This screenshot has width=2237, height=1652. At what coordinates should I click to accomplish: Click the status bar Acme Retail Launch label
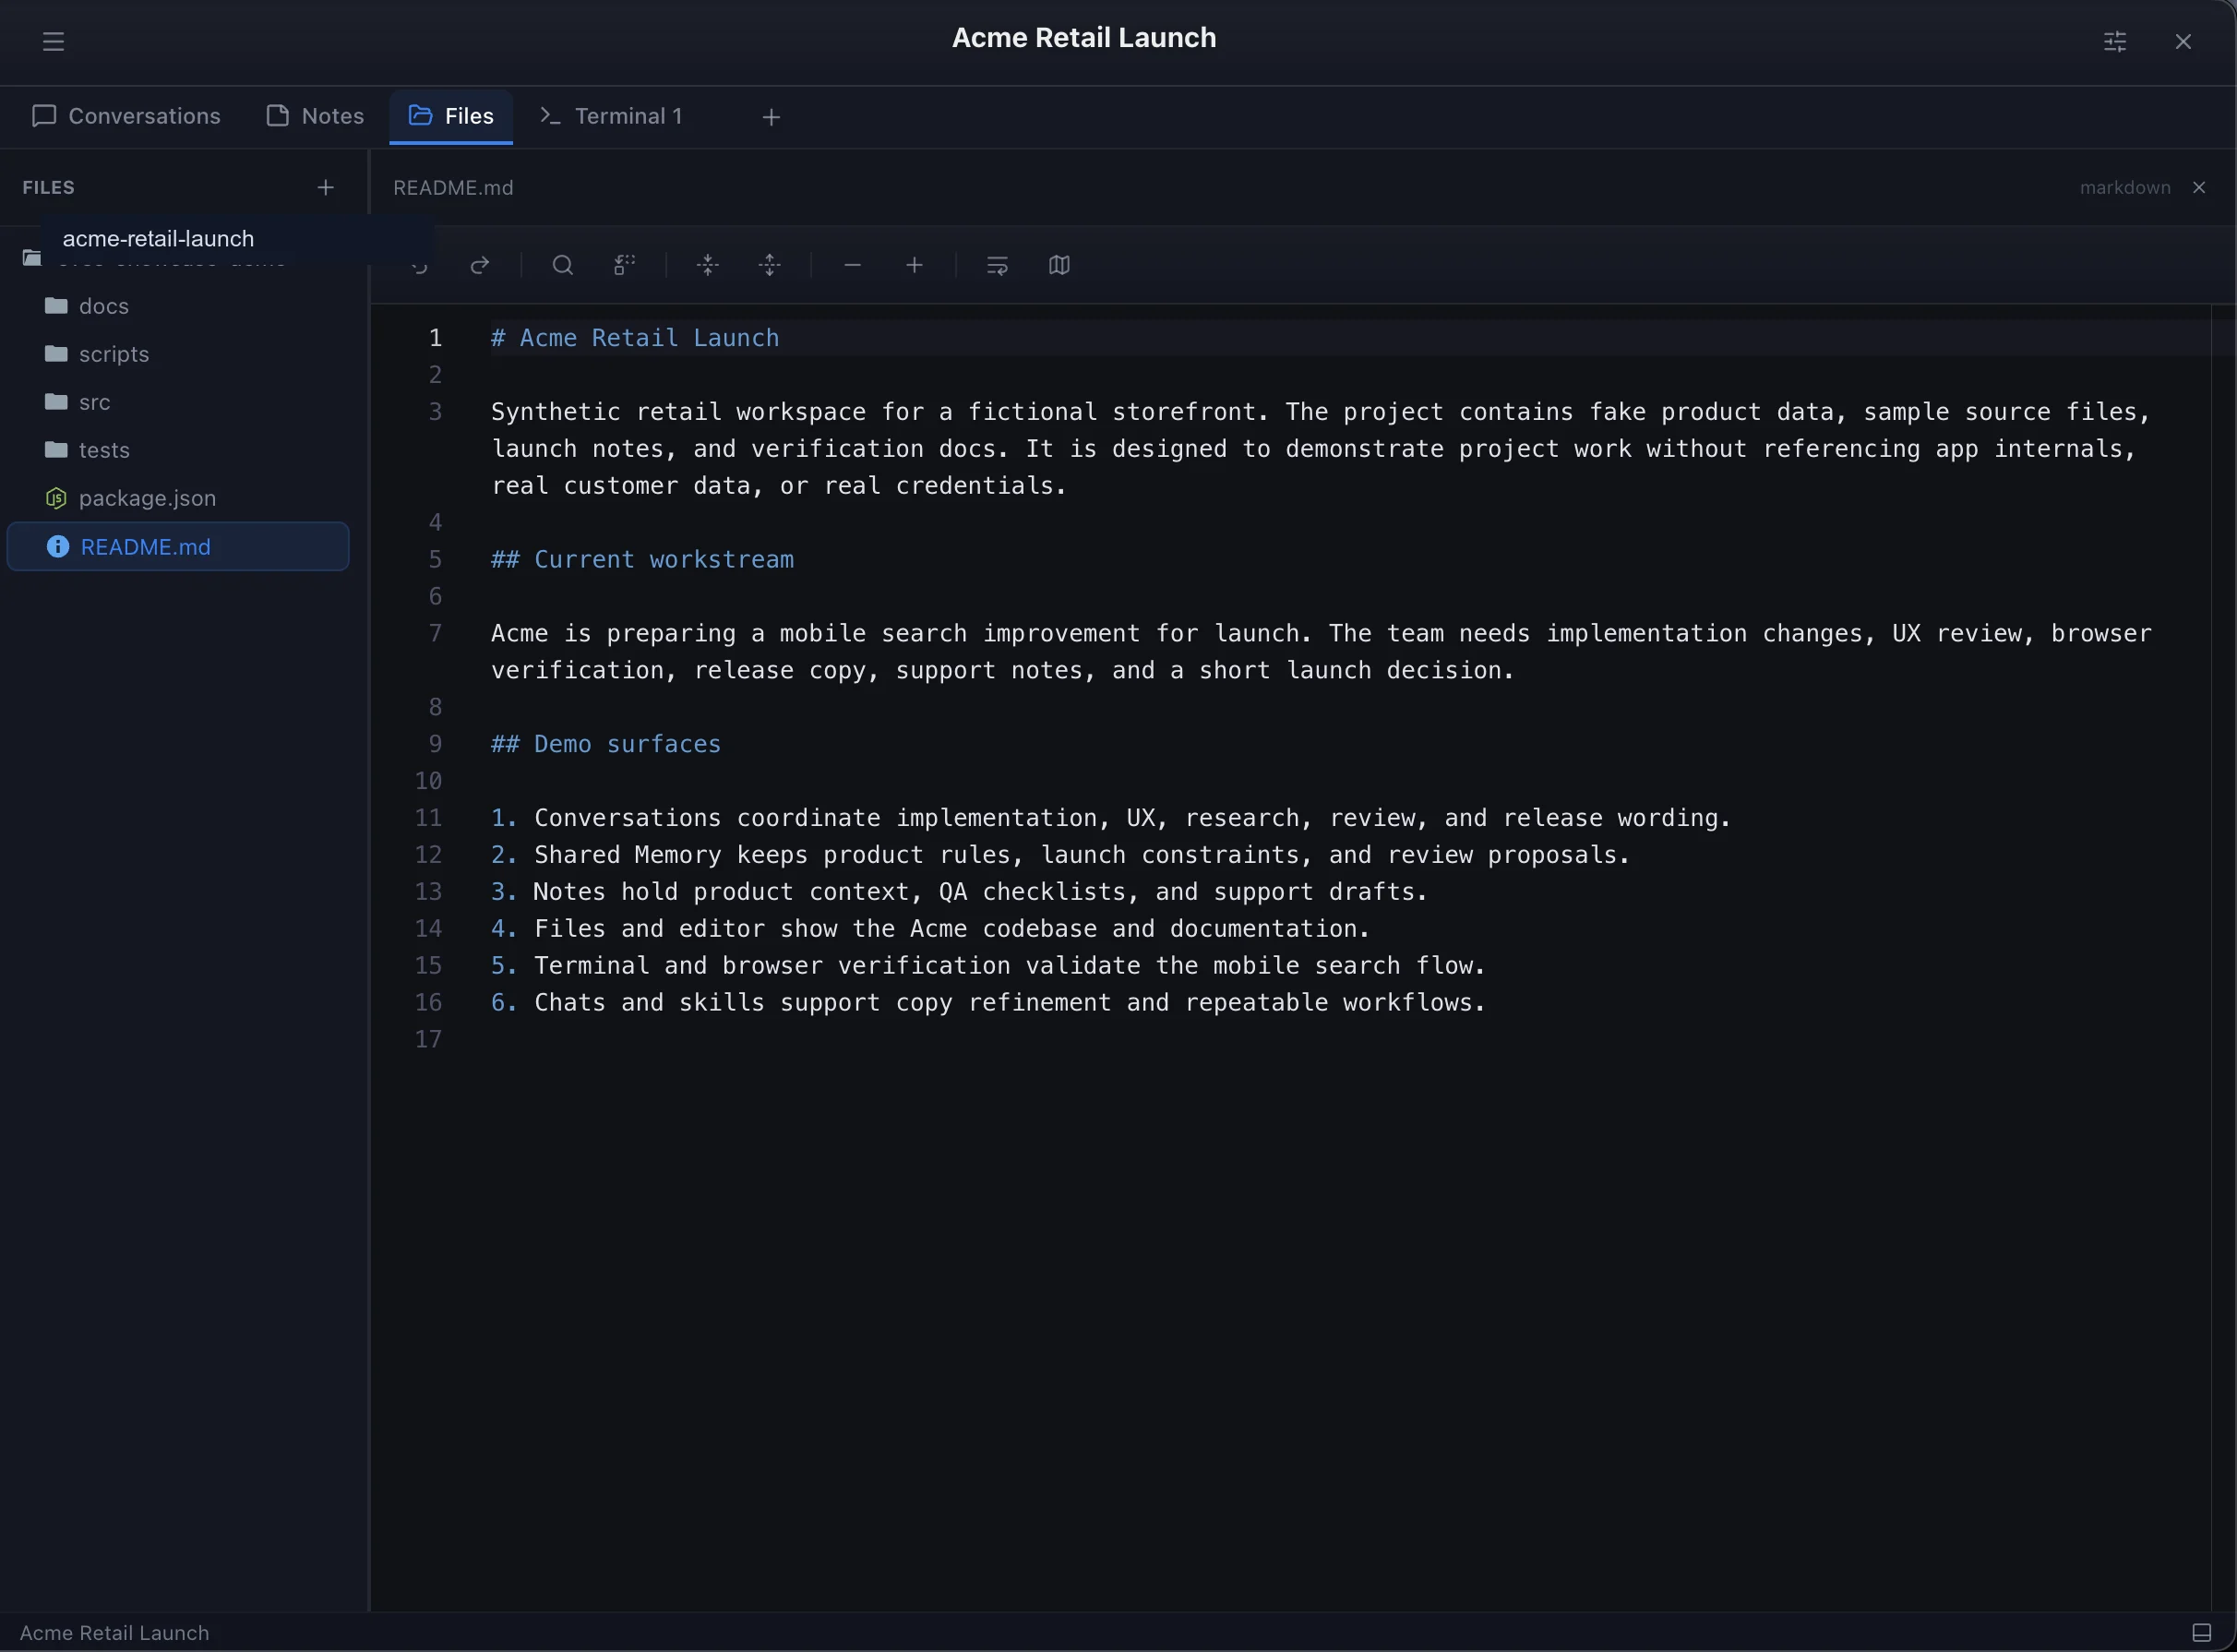pos(114,1633)
